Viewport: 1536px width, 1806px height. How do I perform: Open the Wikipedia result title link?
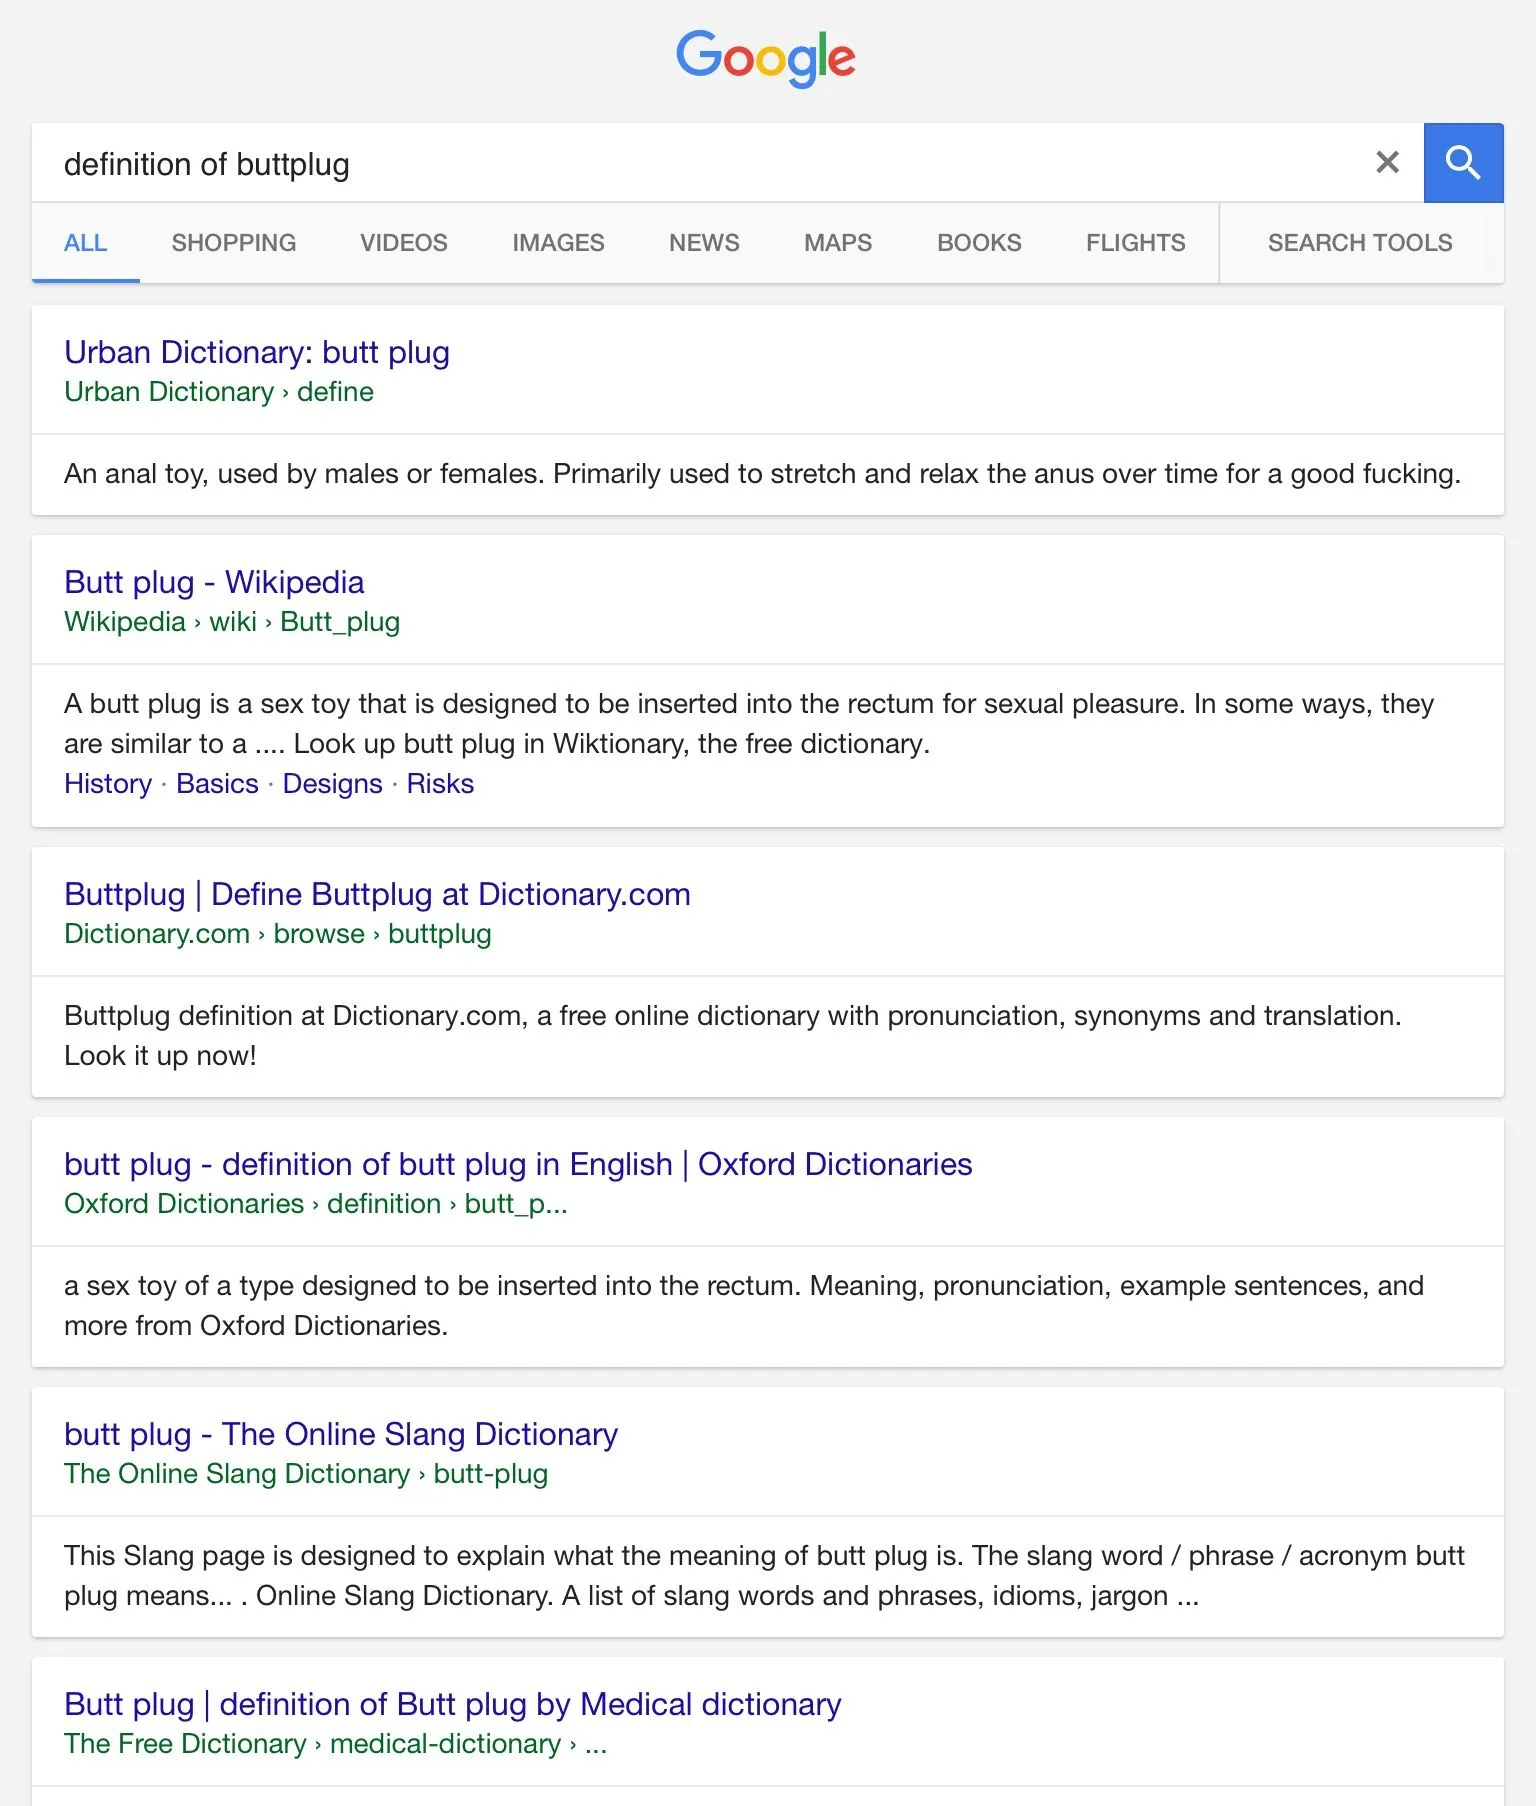[x=214, y=582]
